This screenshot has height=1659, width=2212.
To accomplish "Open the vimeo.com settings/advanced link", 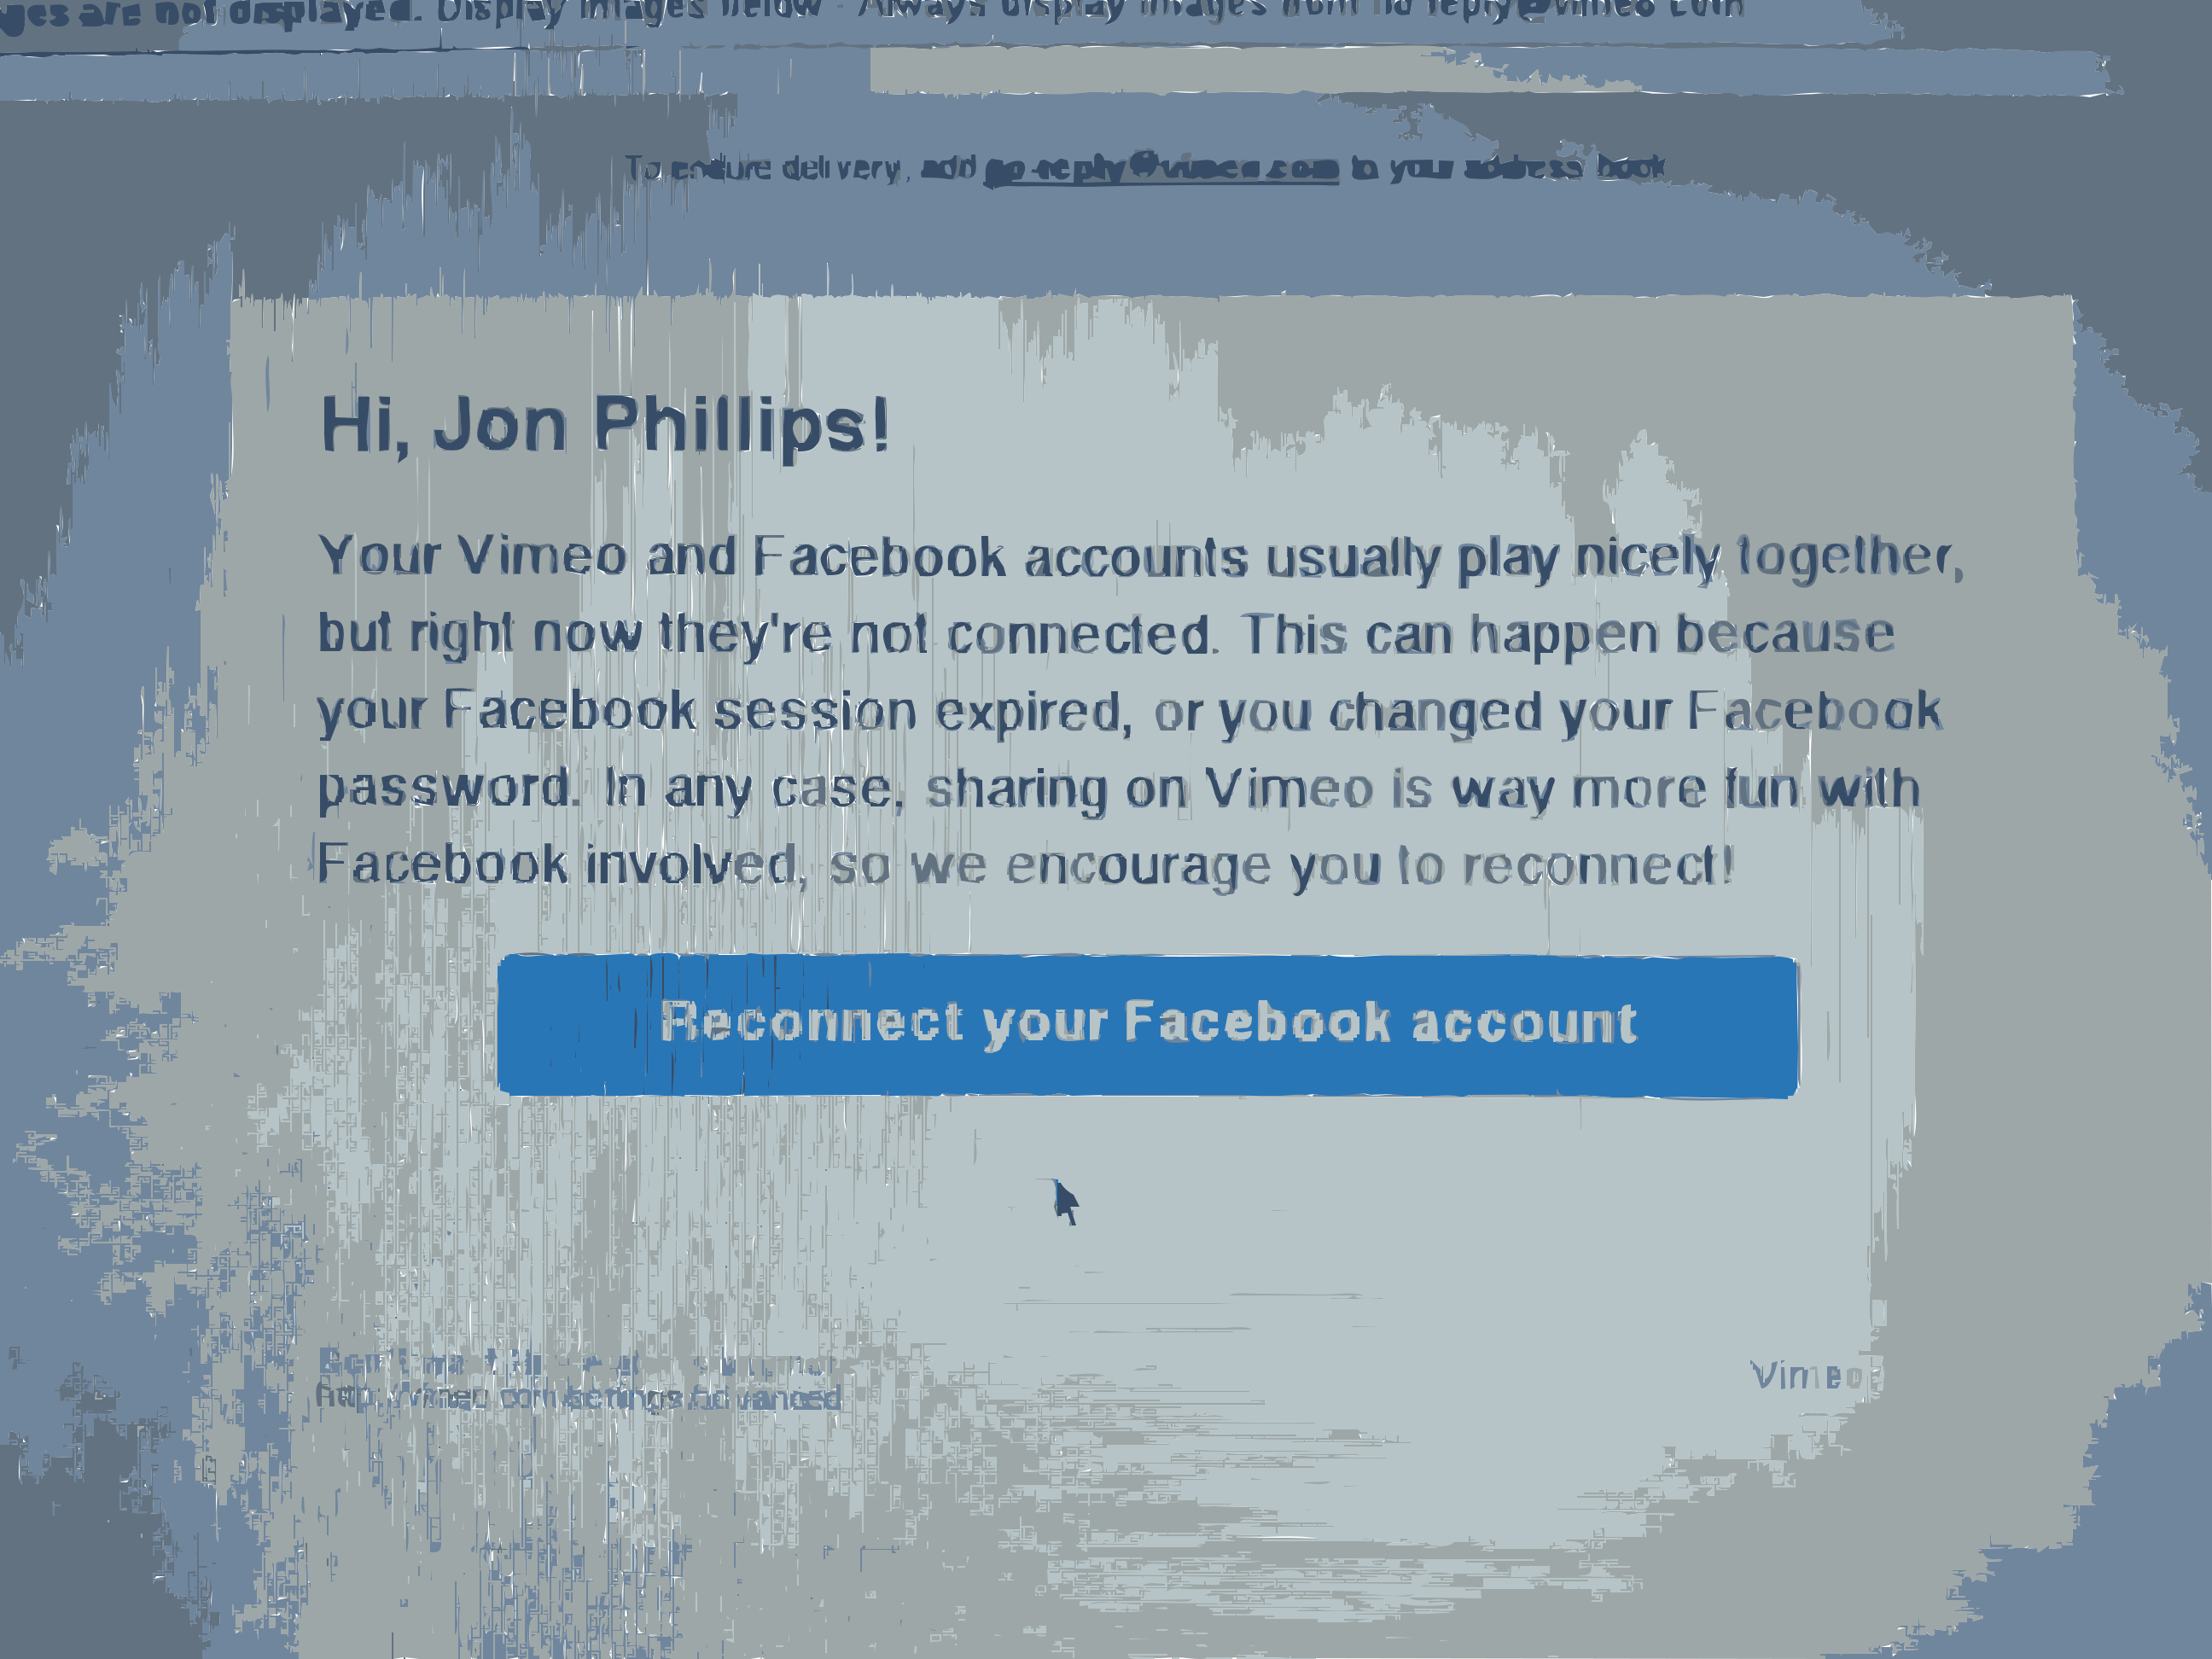I will (x=578, y=1396).
